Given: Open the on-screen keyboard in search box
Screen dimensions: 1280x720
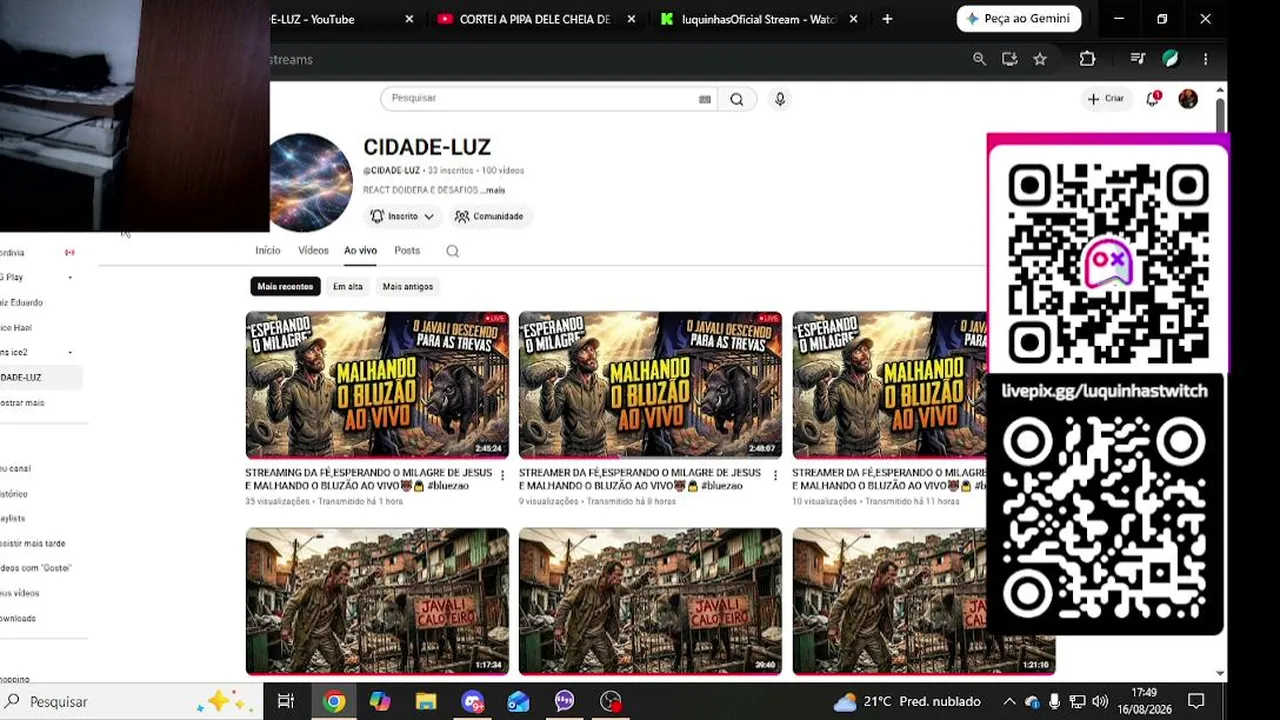Looking at the screenshot, I should click(705, 99).
